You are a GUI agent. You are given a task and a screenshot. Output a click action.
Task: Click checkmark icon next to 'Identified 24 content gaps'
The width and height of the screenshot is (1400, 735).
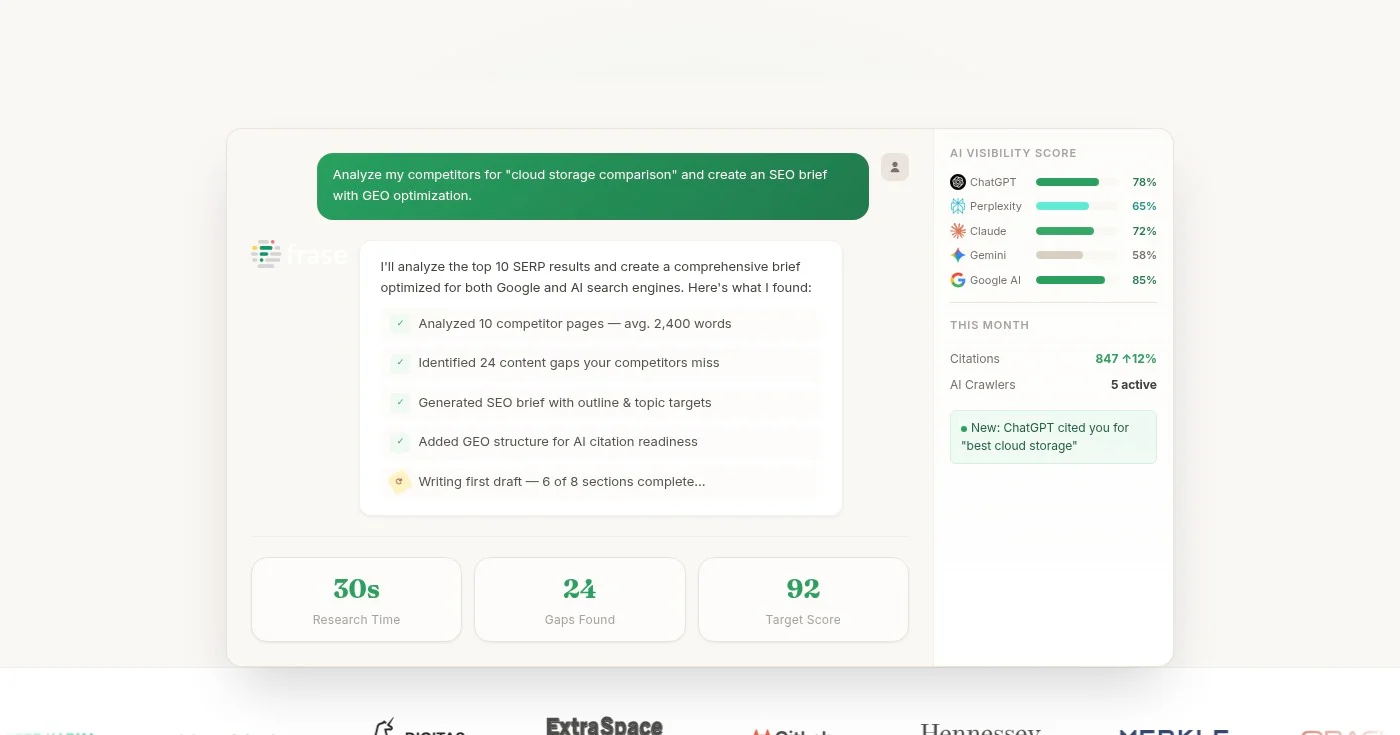[x=400, y=362]
